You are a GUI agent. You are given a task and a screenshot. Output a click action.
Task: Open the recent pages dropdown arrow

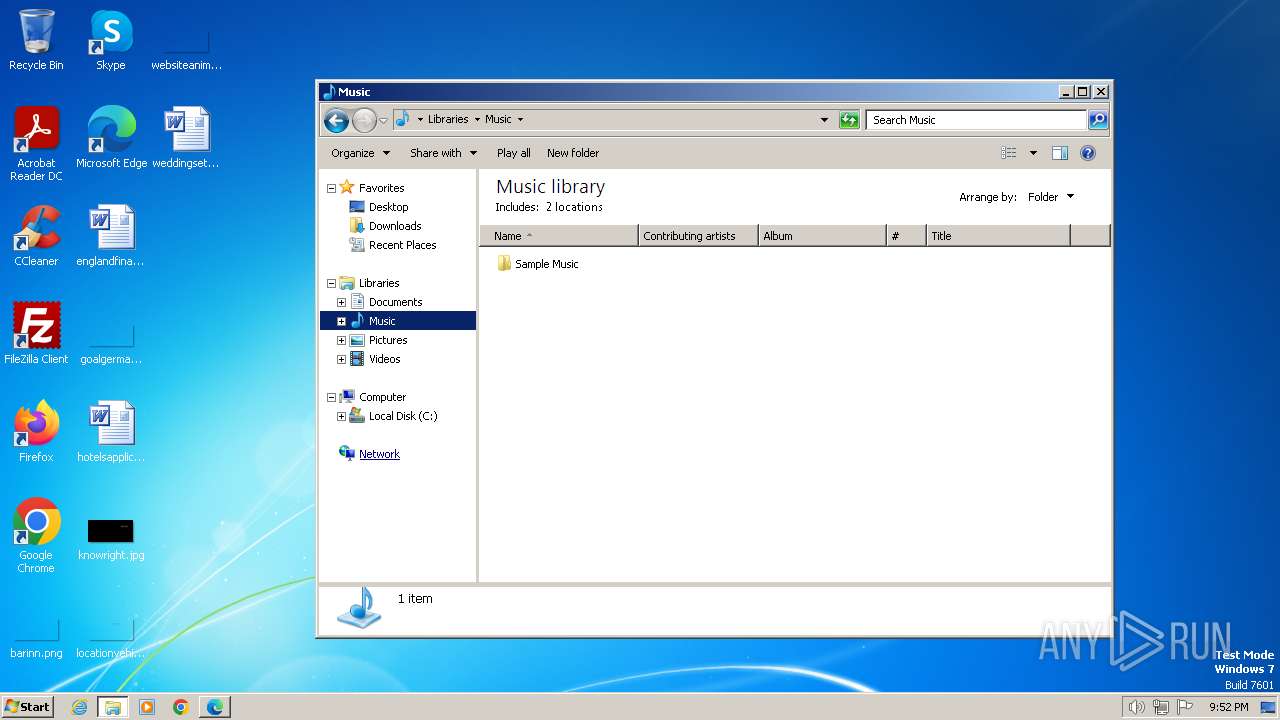coord(383,121)
